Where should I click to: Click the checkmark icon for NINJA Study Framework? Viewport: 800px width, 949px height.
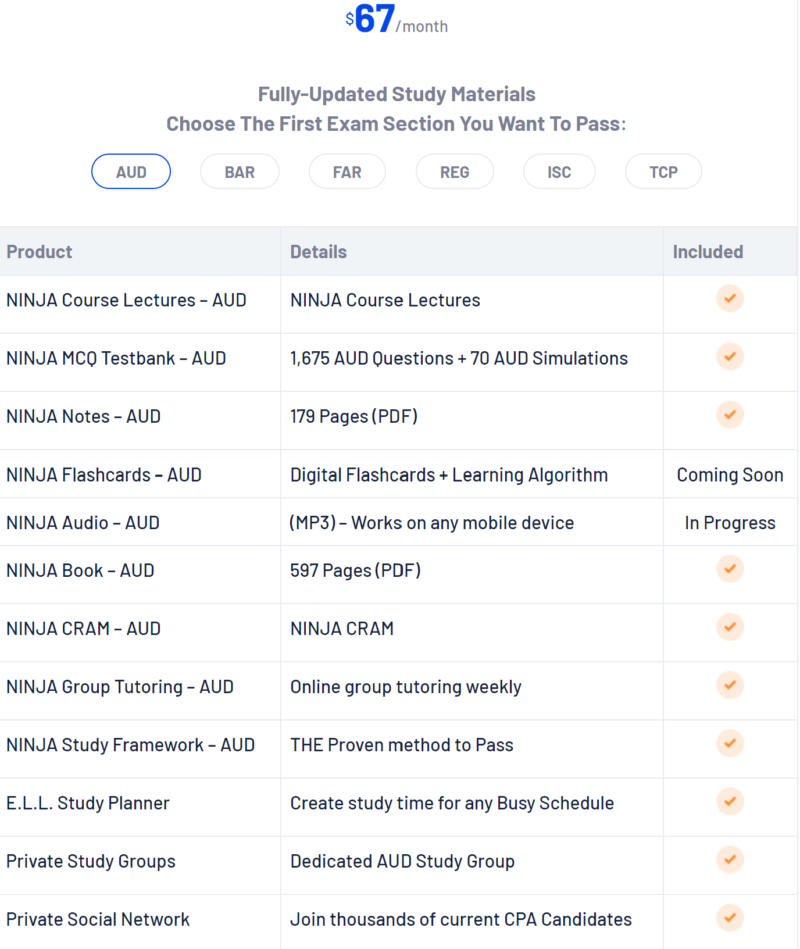point(730,743)
